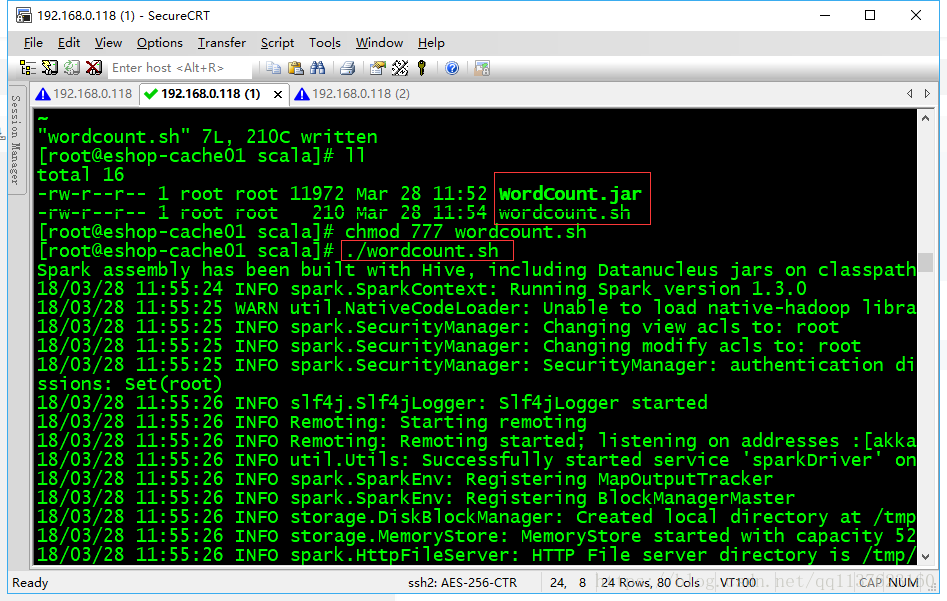
Task: Click the ./wordcount.sh command text
Action: (422, 251)
